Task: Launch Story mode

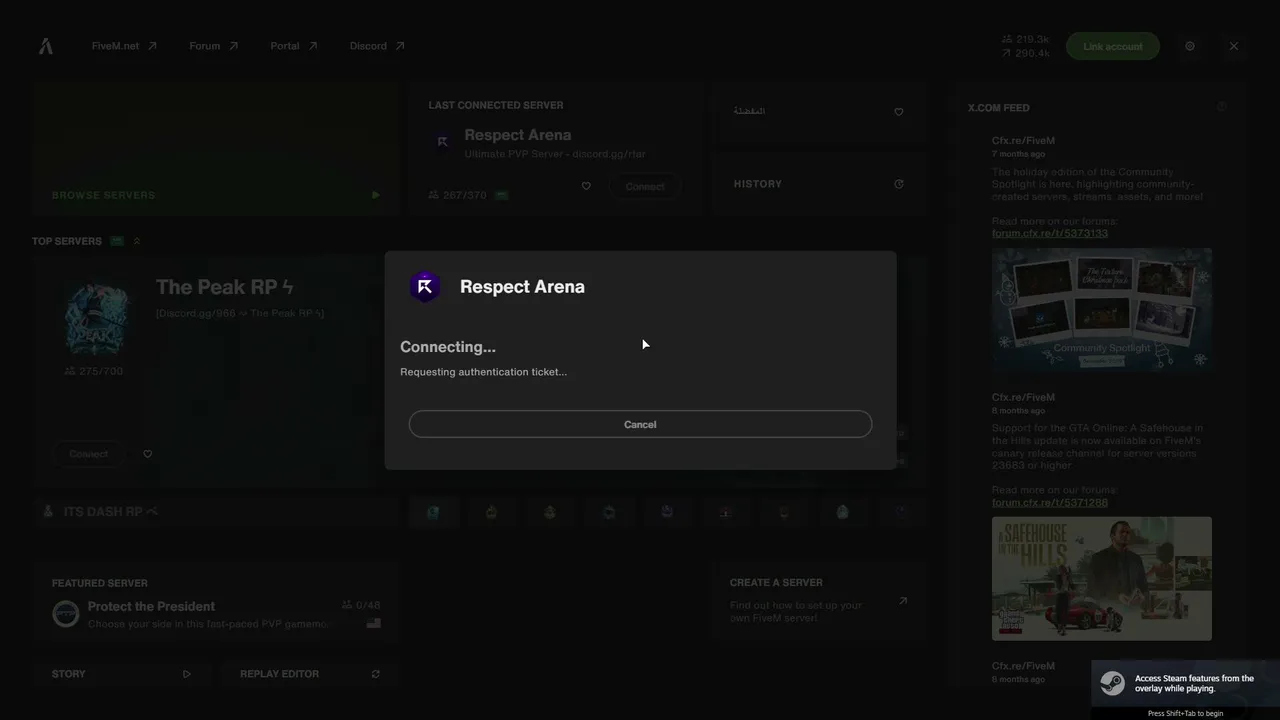Action: [122, 674]
